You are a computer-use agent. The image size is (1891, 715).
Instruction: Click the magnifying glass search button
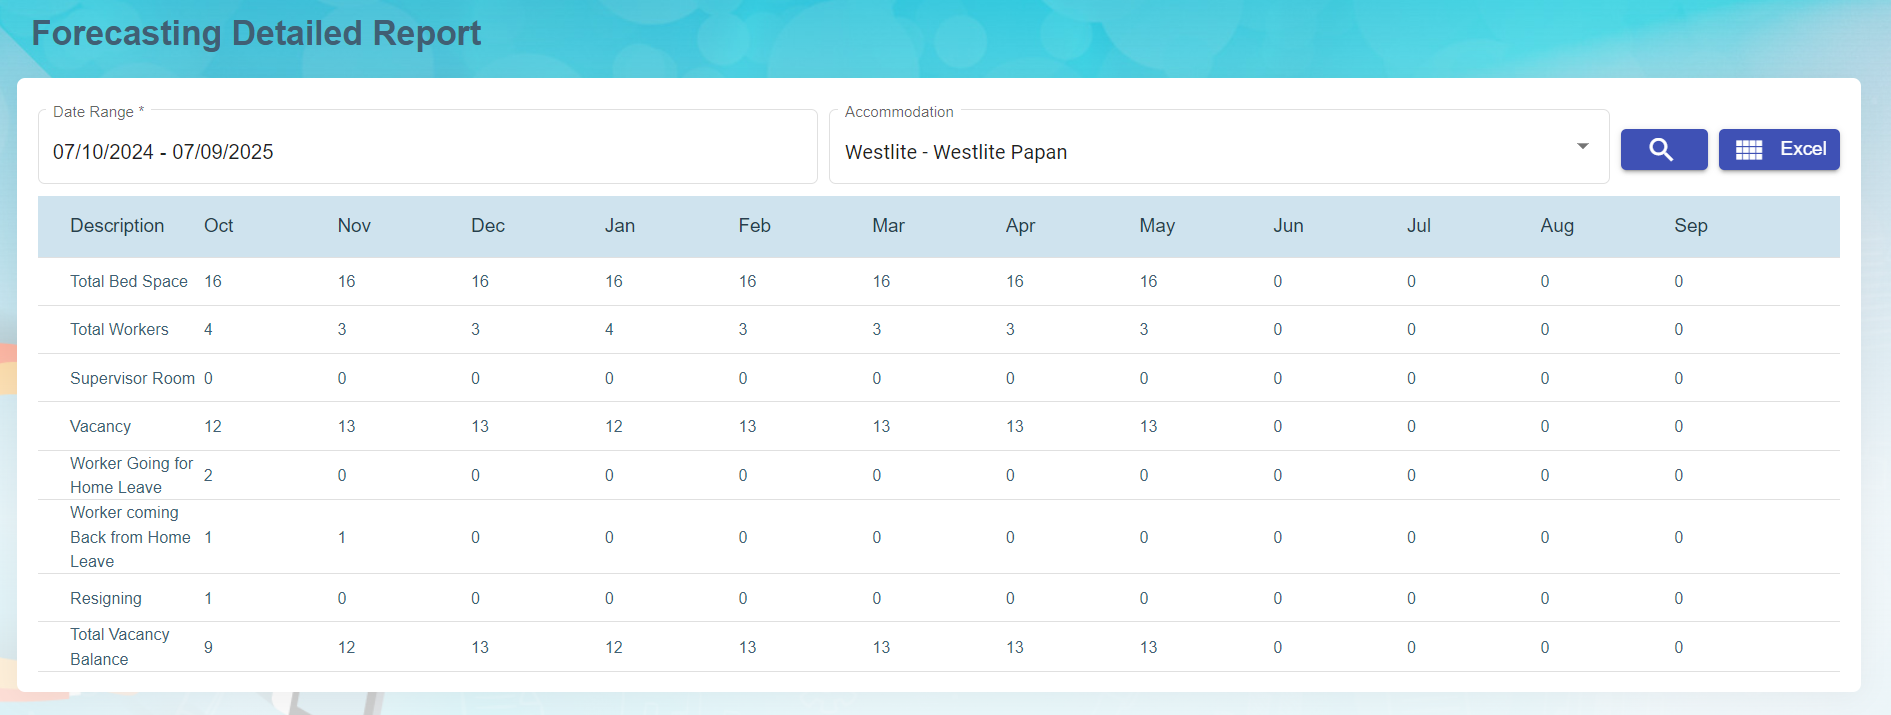pyautogui.click(x=1663, y=150)
